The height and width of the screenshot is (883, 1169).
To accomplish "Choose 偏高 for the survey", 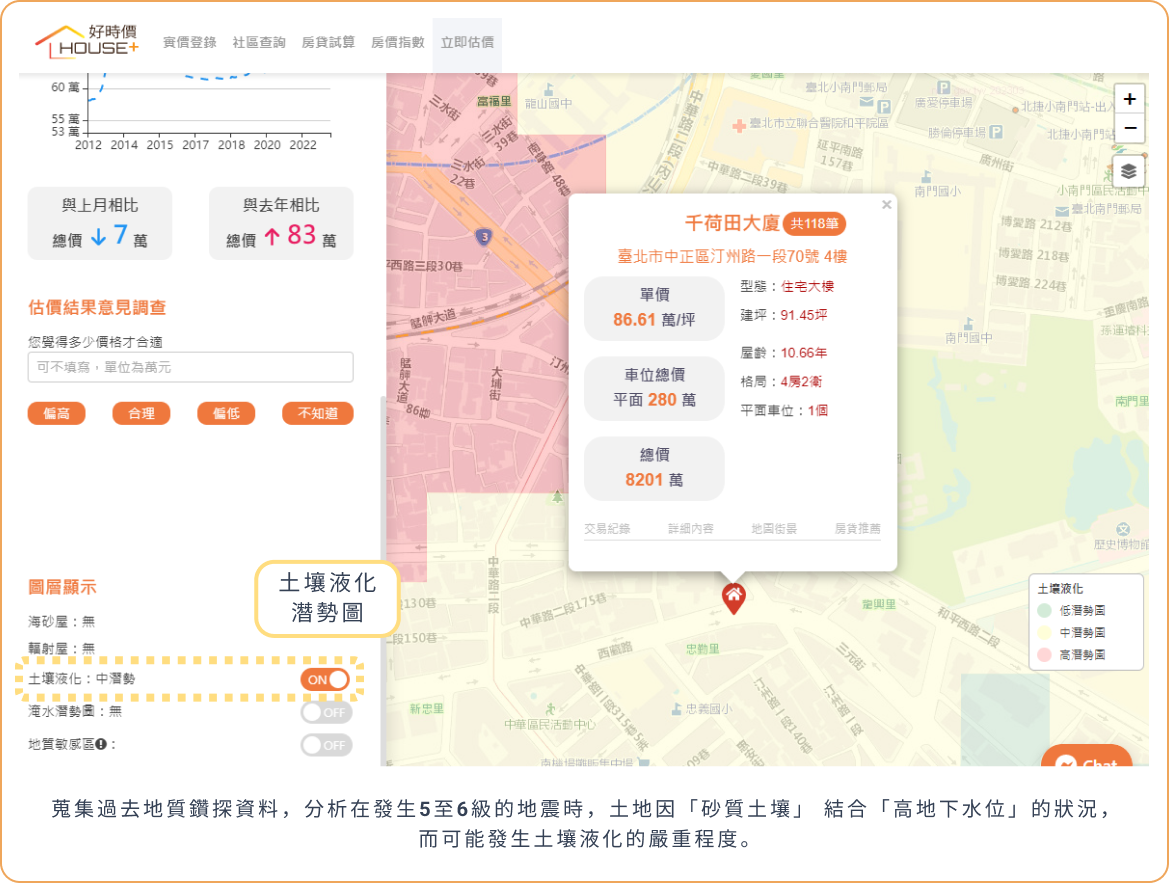I will pos(56,413).
